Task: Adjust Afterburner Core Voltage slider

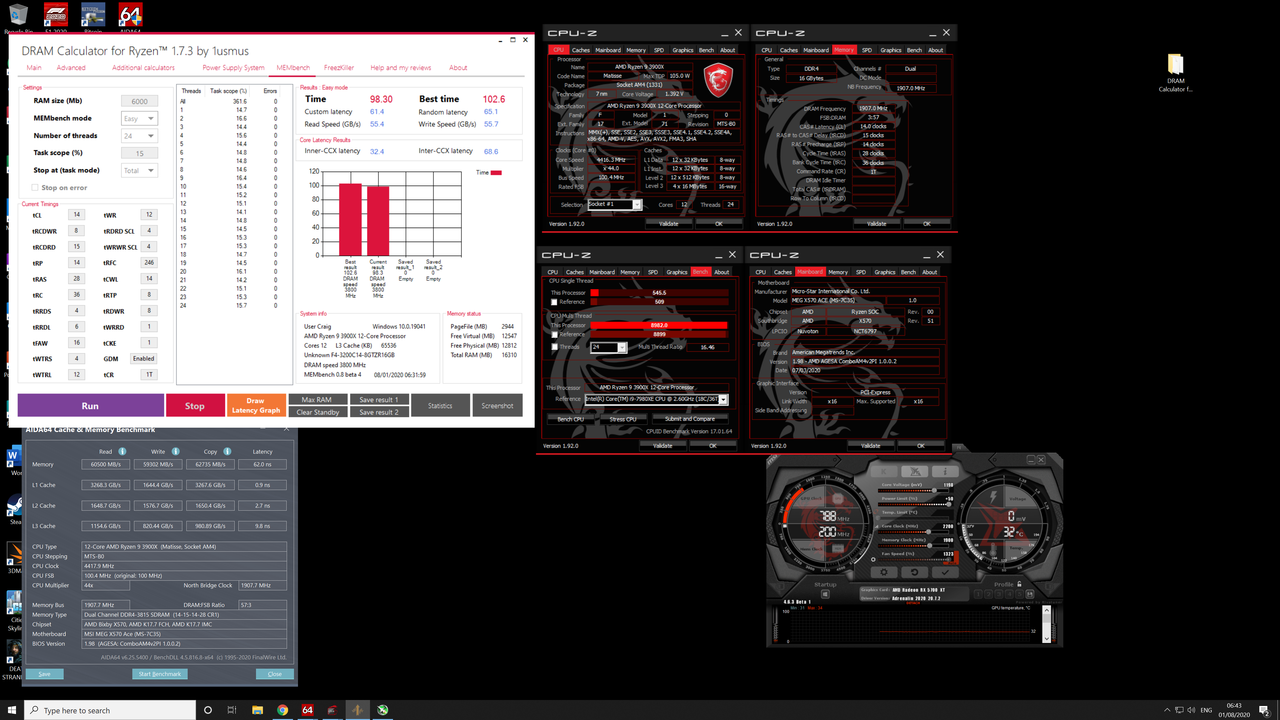Action: point(913,491)
